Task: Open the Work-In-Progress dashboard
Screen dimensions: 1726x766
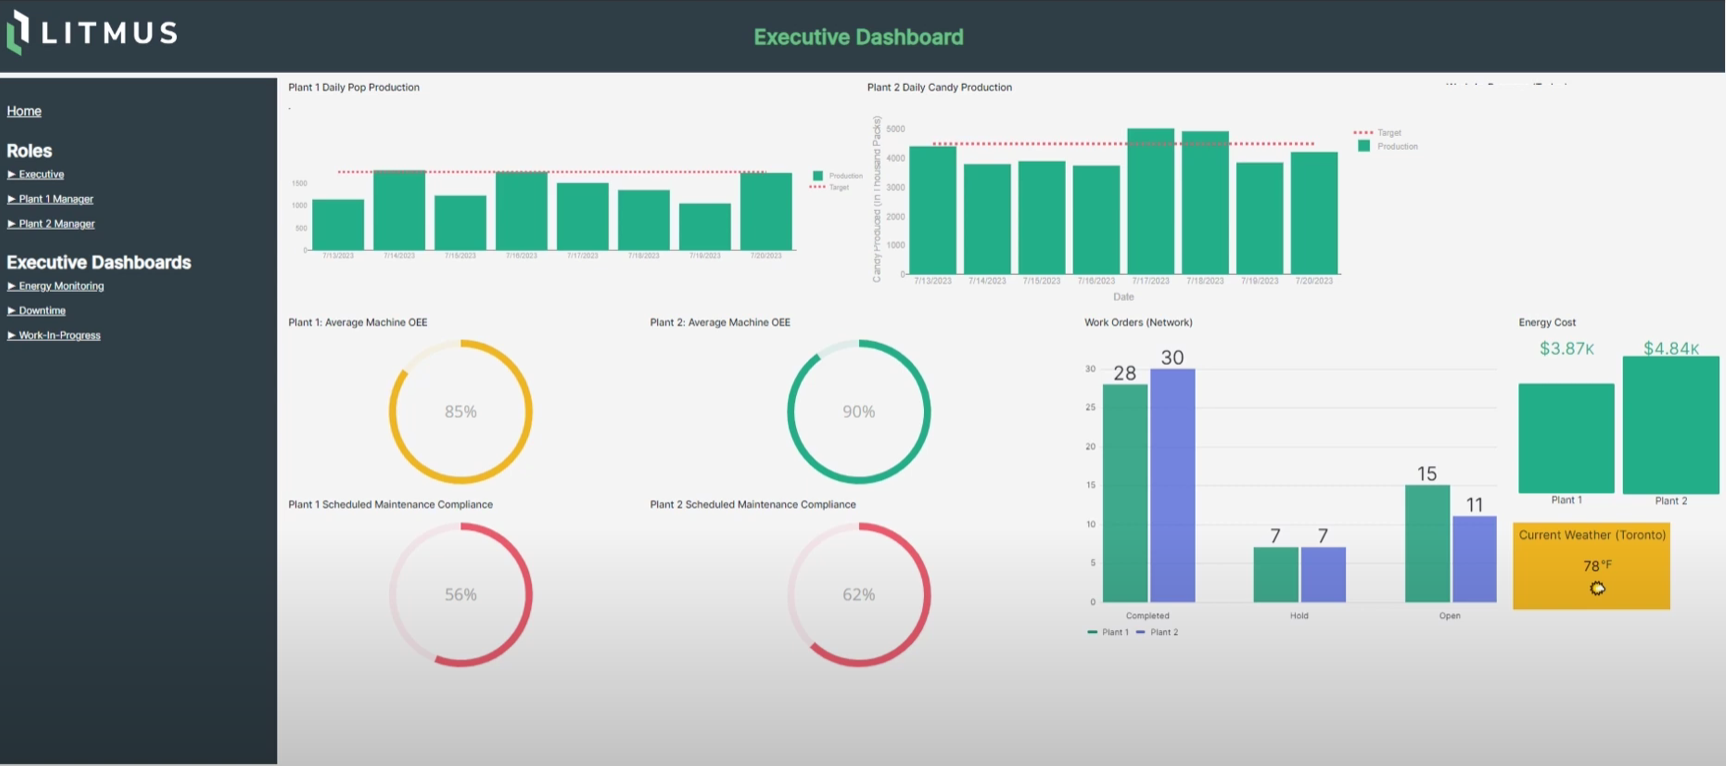Action: (59, 335)
